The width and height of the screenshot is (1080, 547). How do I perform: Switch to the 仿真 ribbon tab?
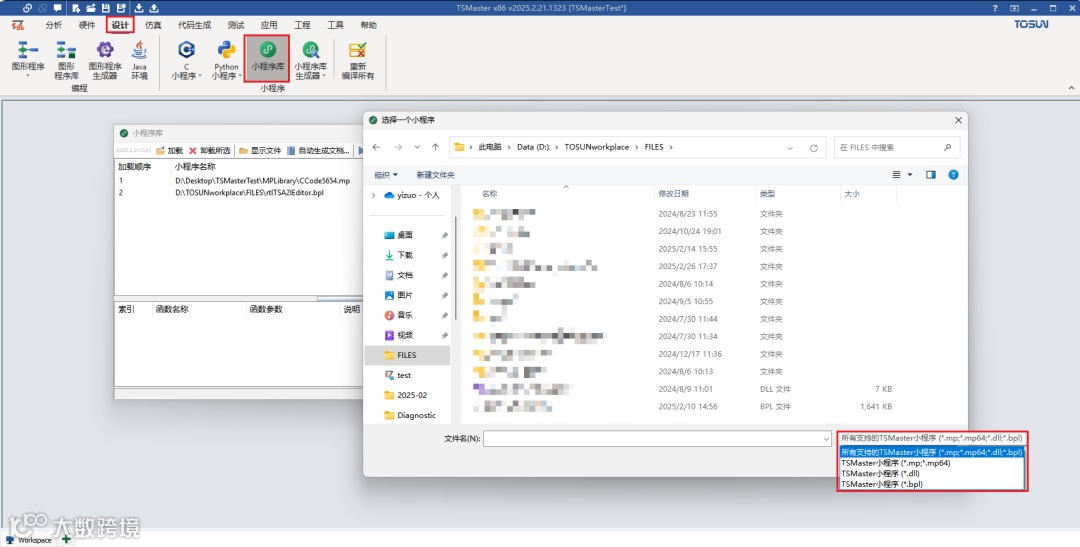(153, 25)
